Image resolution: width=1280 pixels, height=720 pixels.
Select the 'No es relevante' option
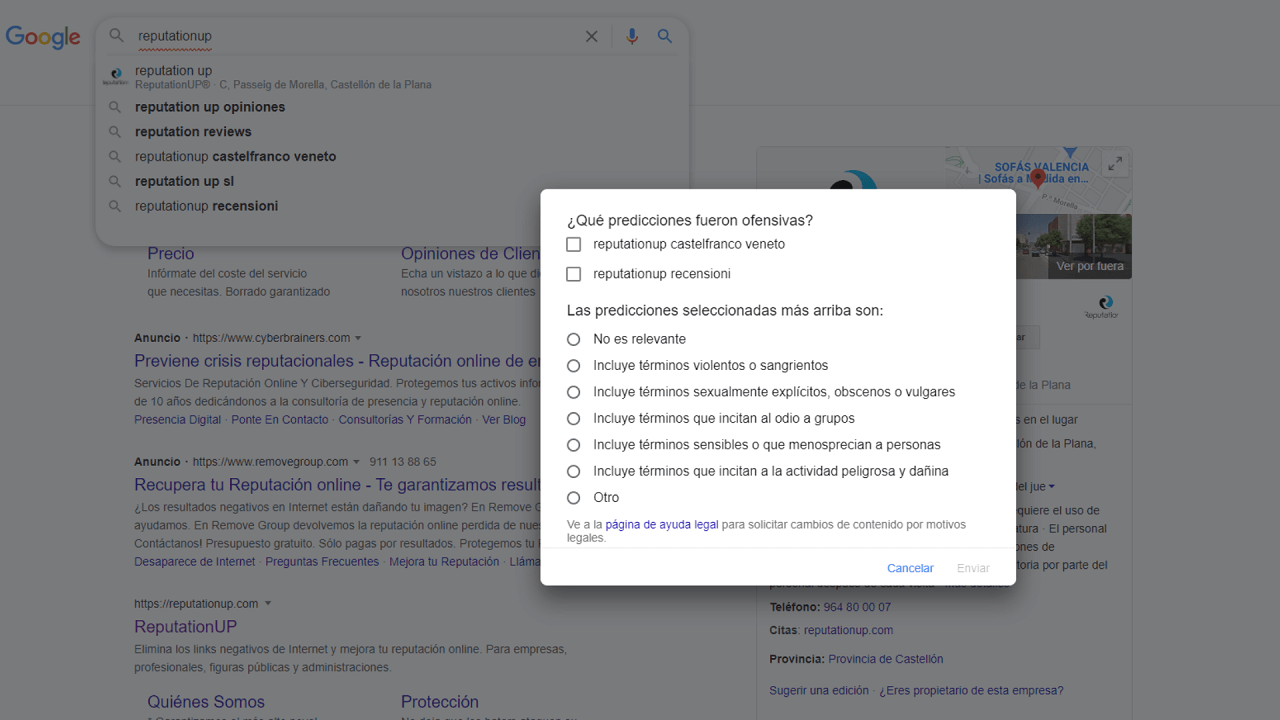(573, 339)
